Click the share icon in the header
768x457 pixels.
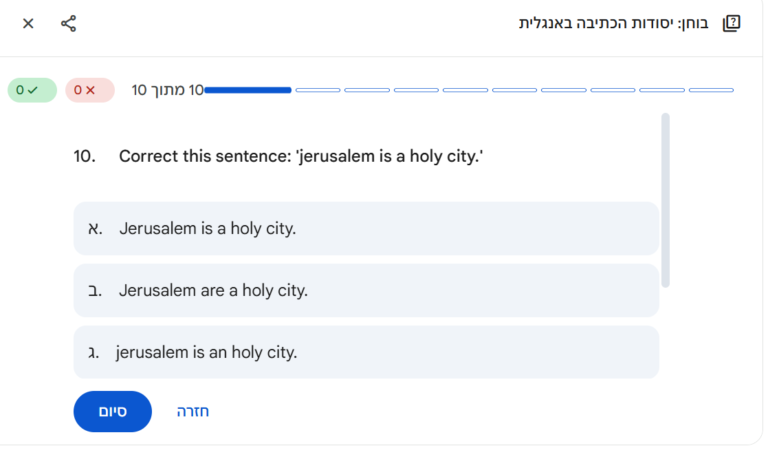coord(68,23)
